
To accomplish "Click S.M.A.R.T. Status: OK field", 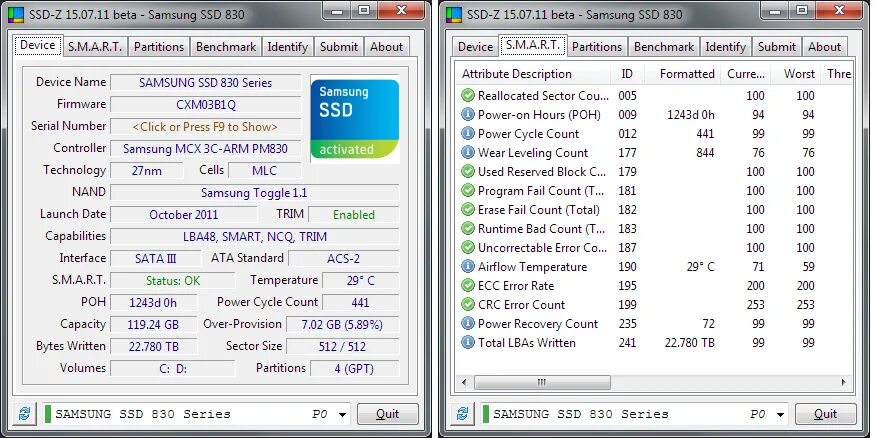I will (173, 281).
